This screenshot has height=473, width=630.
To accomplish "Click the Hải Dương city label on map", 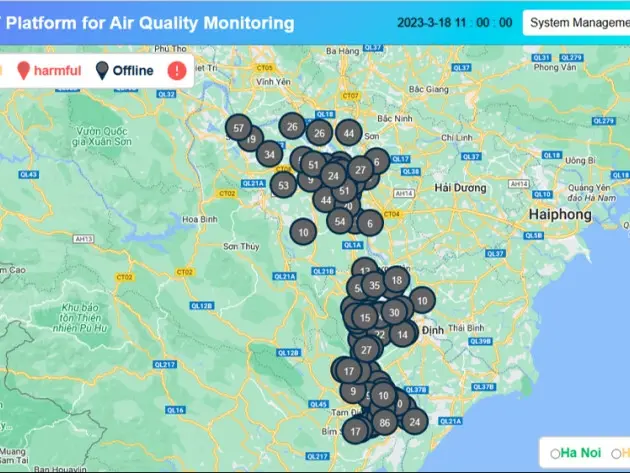I will 460,187.
